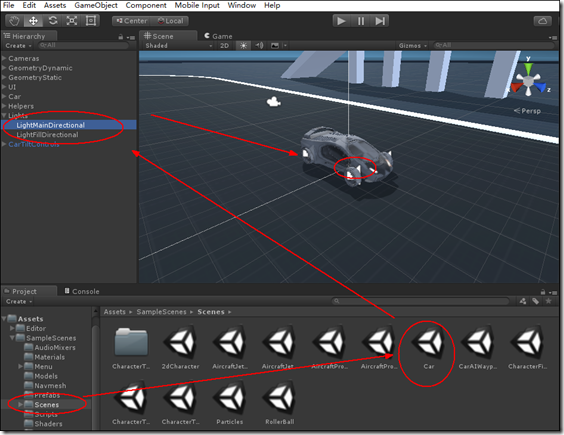Click Assets in breadcrumb path
This screenshot has width=564, height=435.
(x=115, y=312)
